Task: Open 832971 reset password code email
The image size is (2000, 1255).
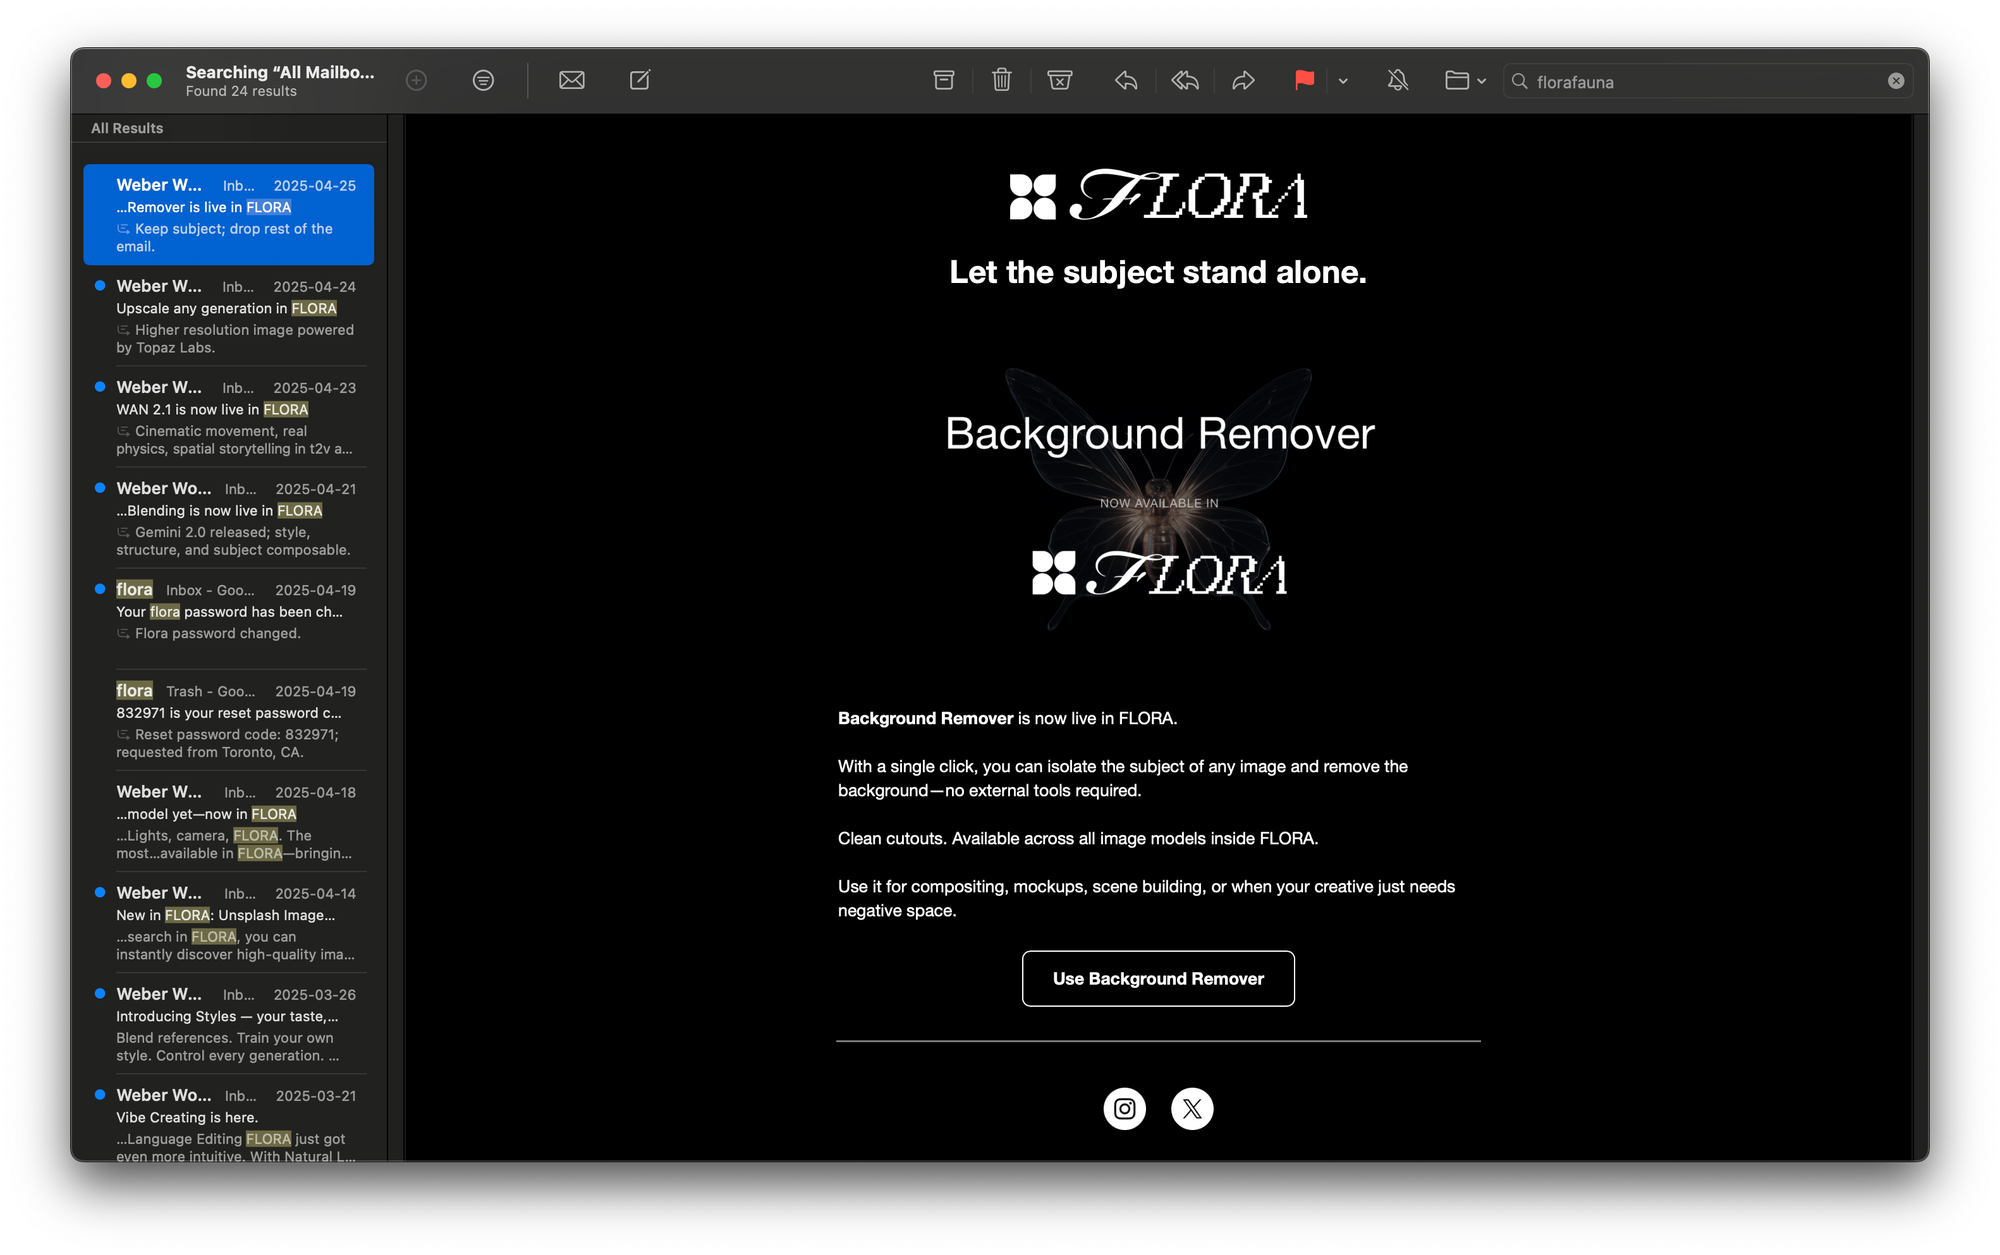Action: (229, 720)
